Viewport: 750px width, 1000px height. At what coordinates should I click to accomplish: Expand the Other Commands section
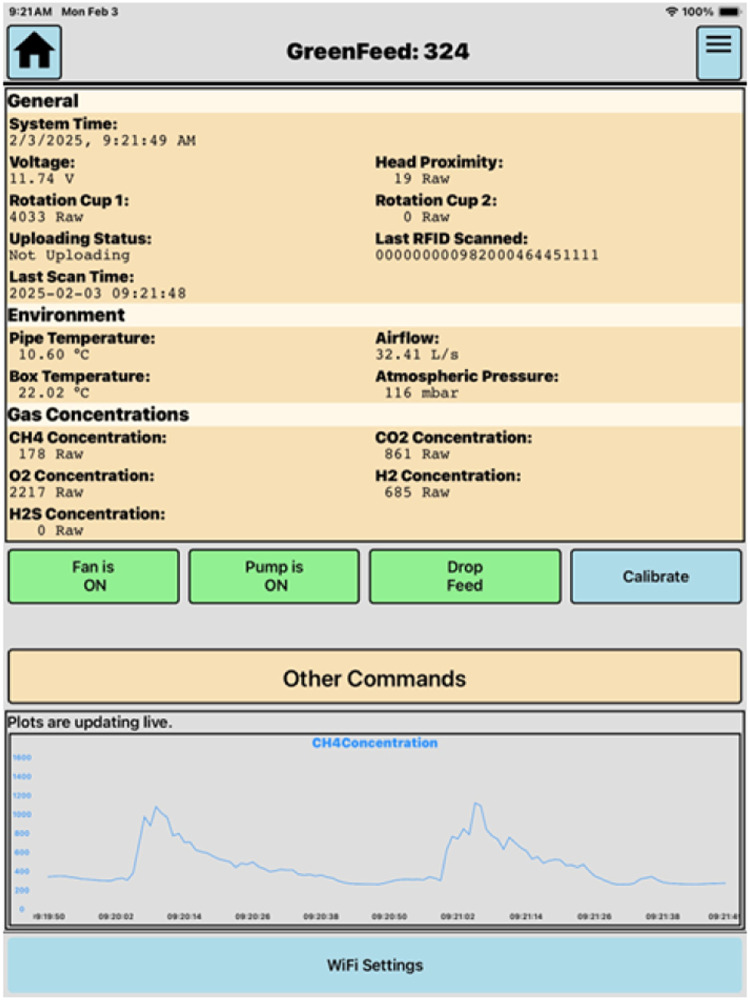tap(374, 677)
